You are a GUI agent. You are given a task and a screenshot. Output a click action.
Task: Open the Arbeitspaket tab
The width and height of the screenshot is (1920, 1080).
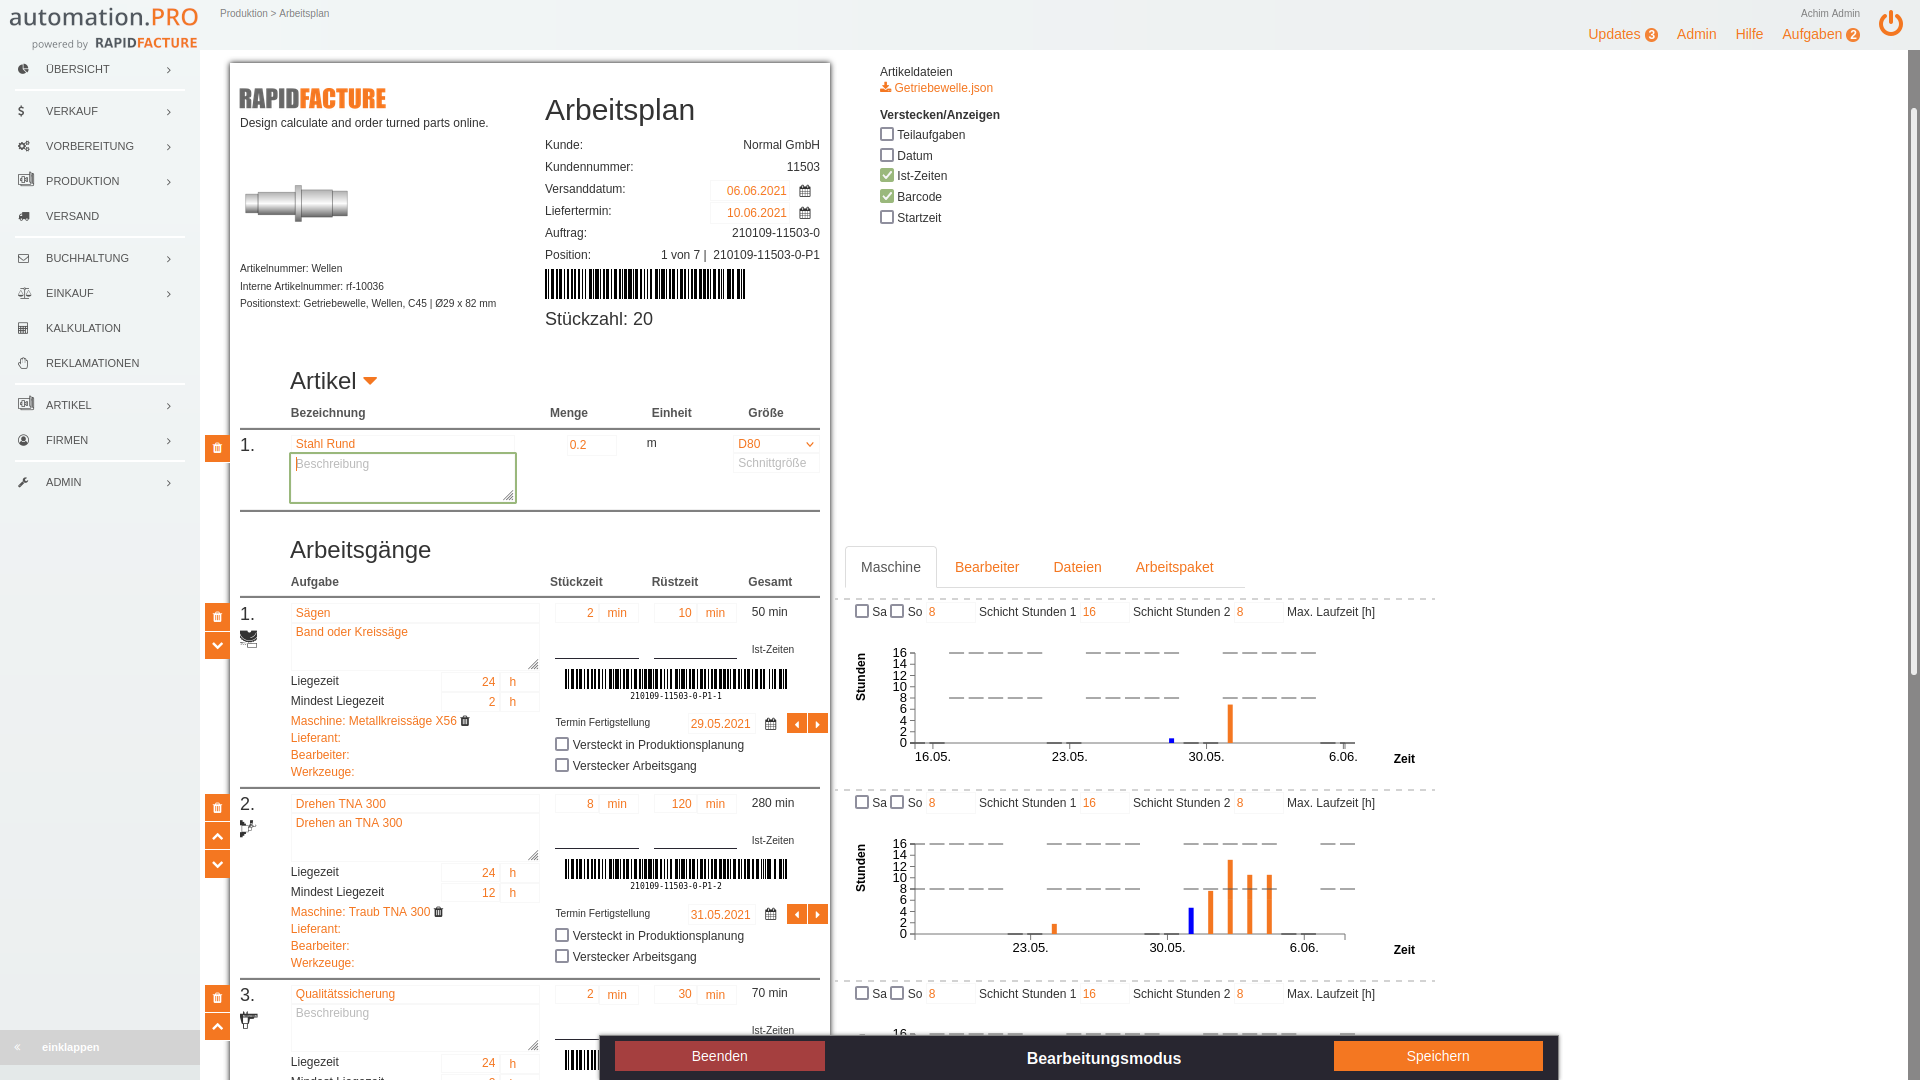1174,567
